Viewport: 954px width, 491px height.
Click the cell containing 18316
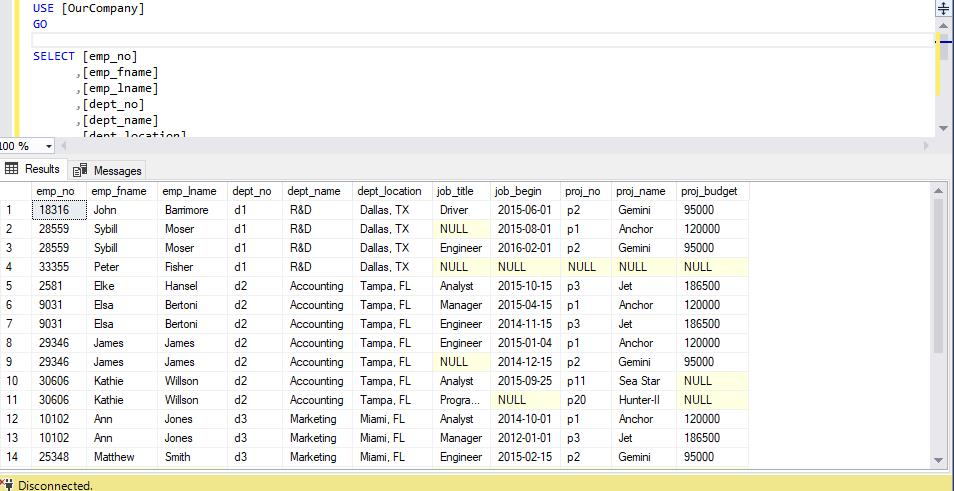[58, 210]
